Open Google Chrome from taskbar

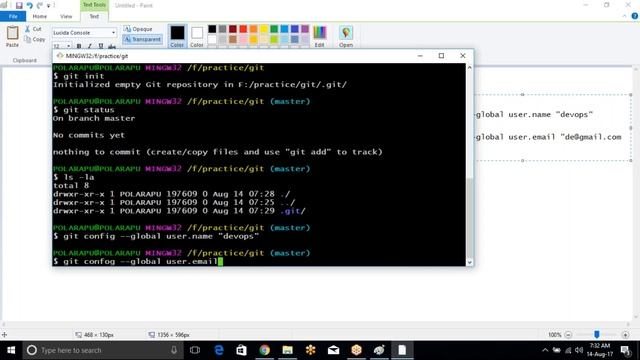pyautogui.click(x=264, y=350)
